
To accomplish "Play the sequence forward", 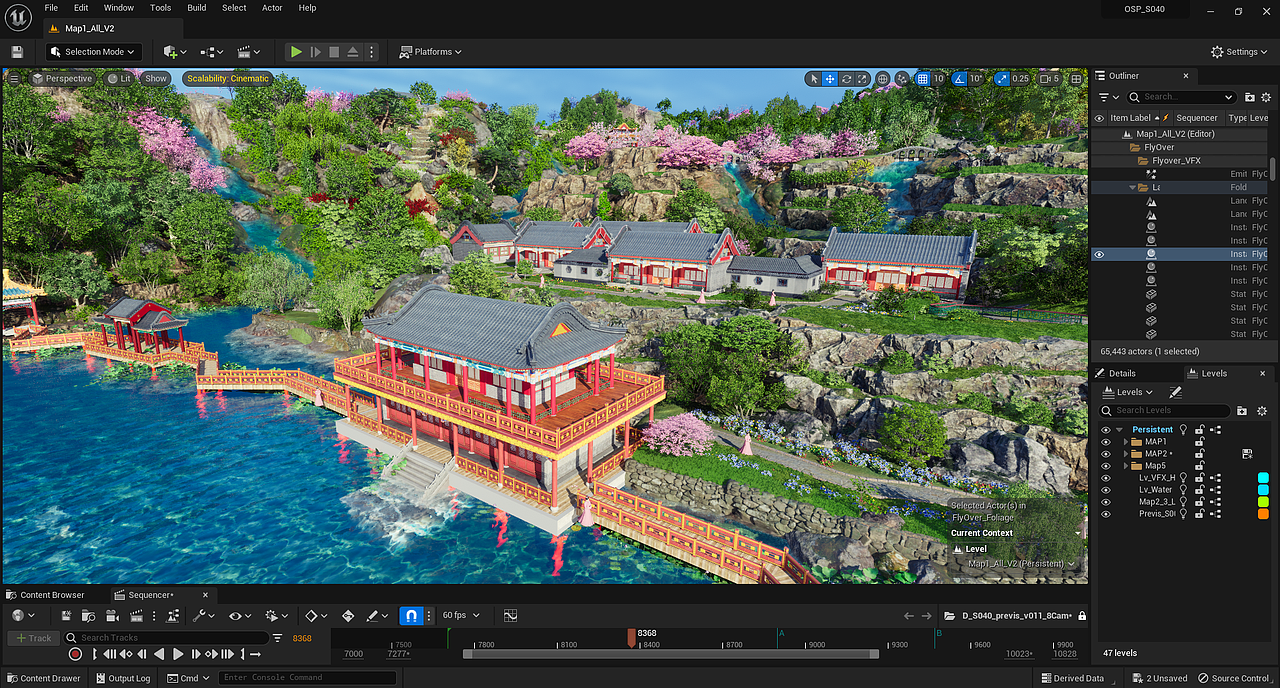I will [x=178, y=654].
